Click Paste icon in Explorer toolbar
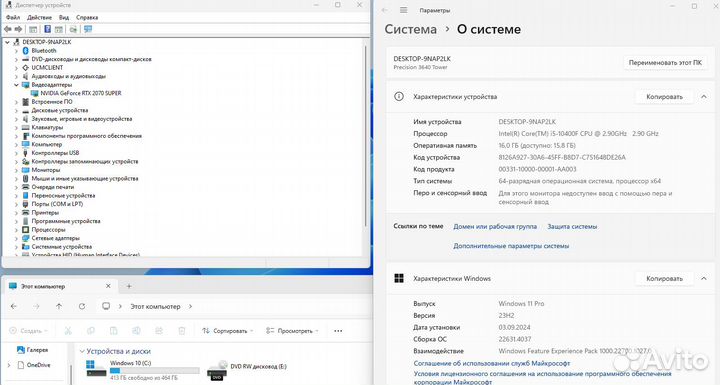Viewport: 720px width, 385px height. [x=113, y=331]
